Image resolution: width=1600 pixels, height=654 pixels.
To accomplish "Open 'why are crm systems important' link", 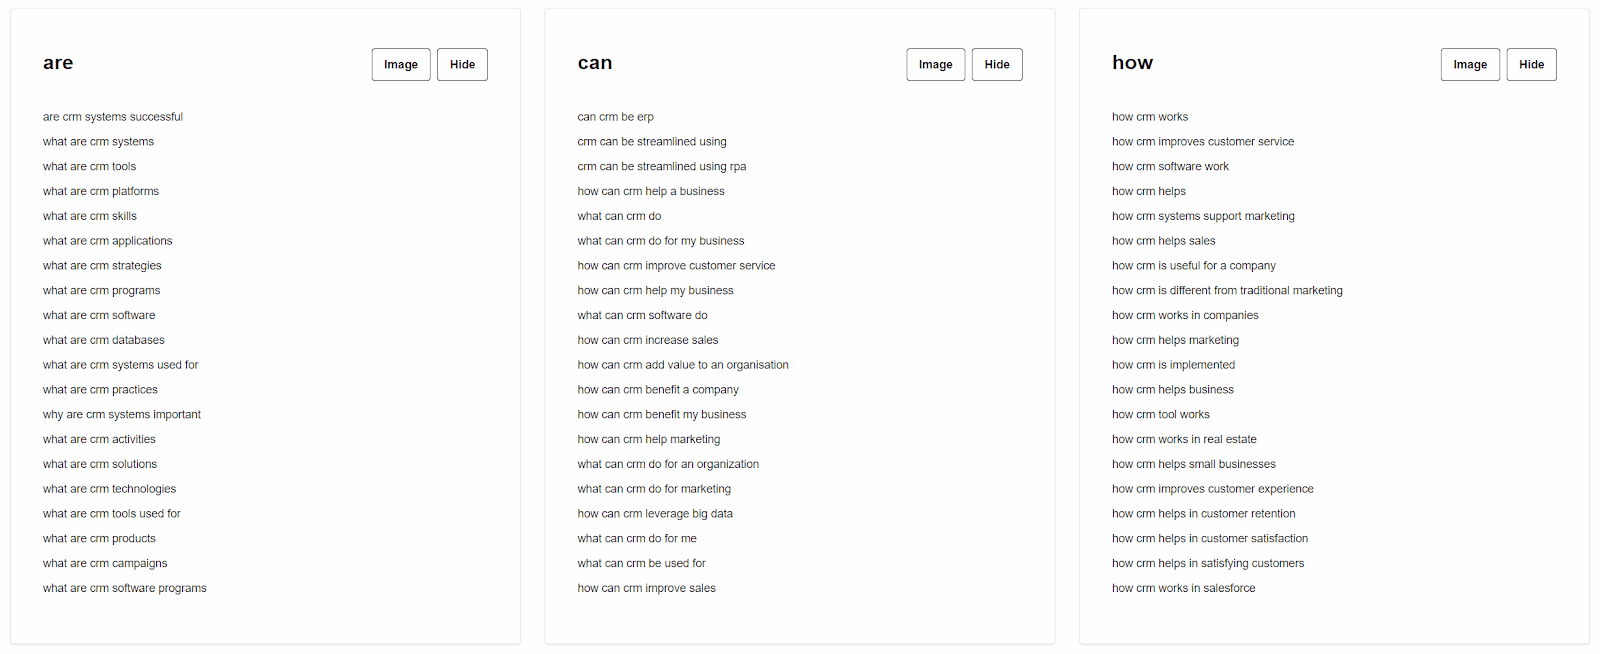I will pyautogui.click(x=122, y=414).
